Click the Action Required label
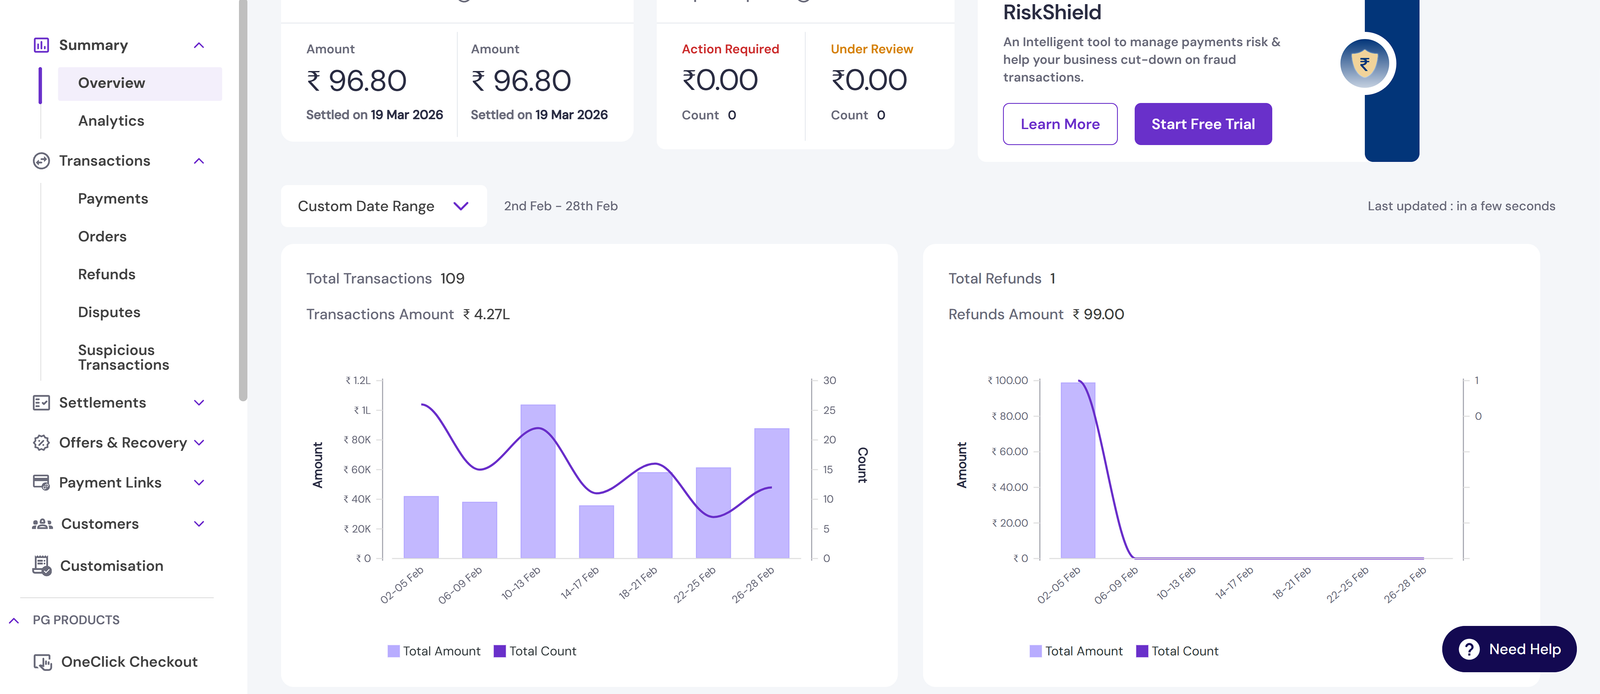The height and width of the screenshot is (694, 1600). pos(730,49)
